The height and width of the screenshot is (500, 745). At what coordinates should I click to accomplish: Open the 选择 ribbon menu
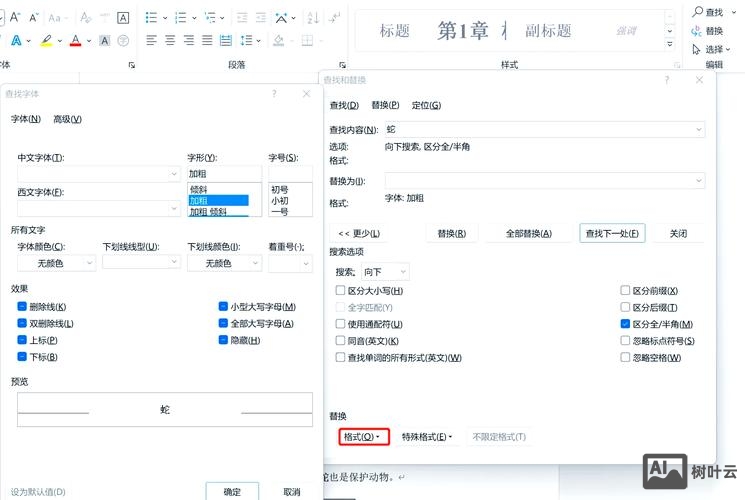point(711,49)
